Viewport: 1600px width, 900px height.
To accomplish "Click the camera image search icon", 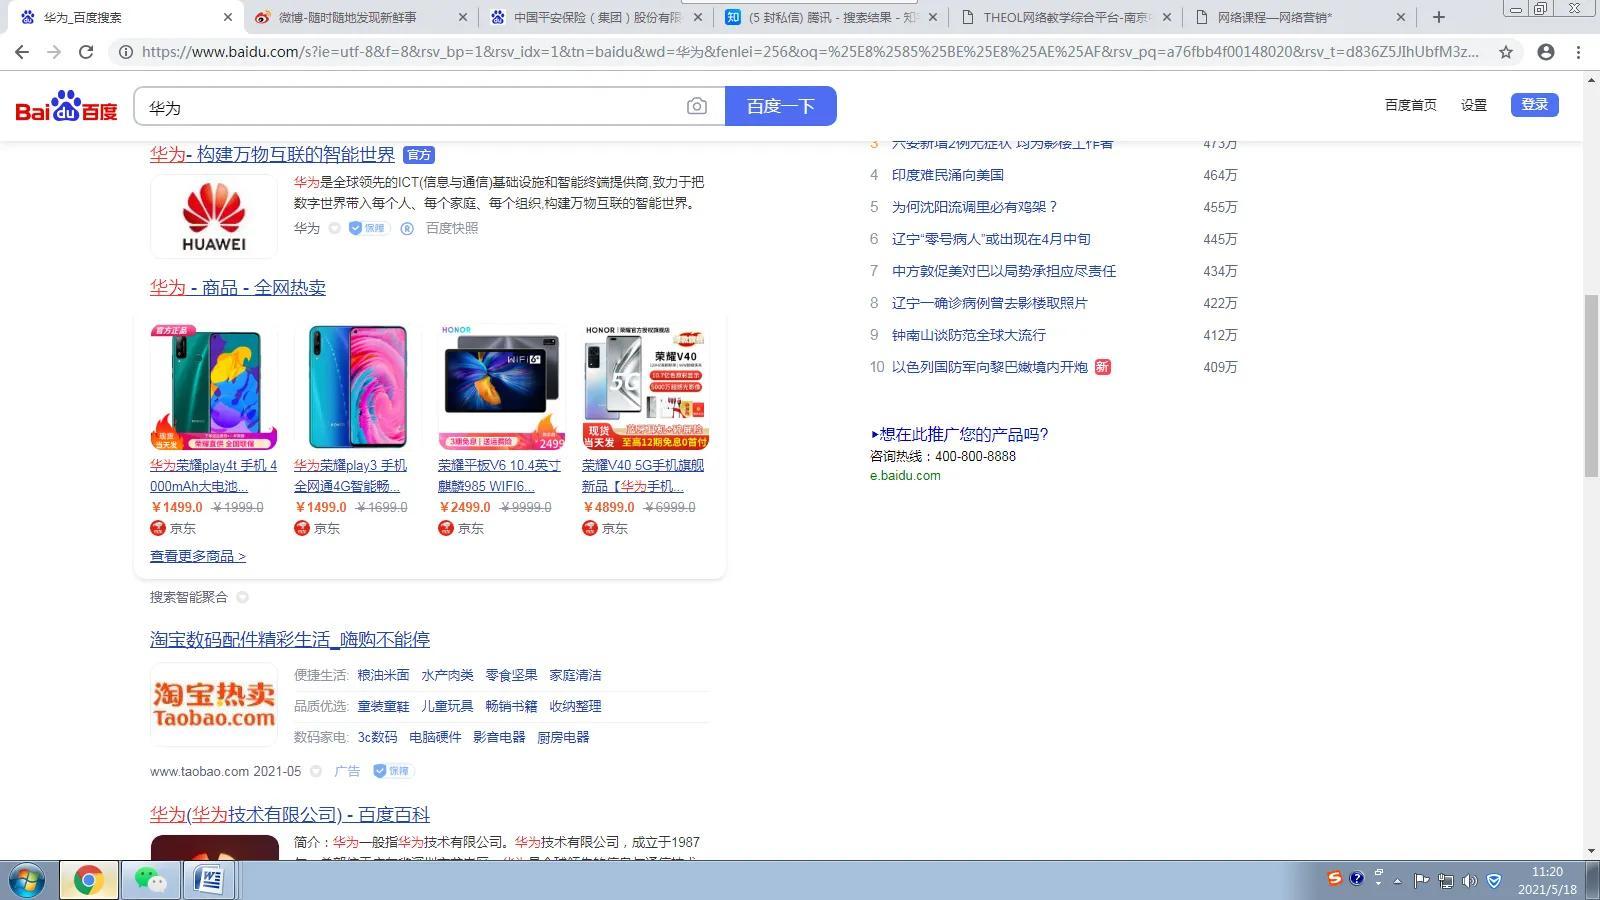I will (x=697, y=106).
